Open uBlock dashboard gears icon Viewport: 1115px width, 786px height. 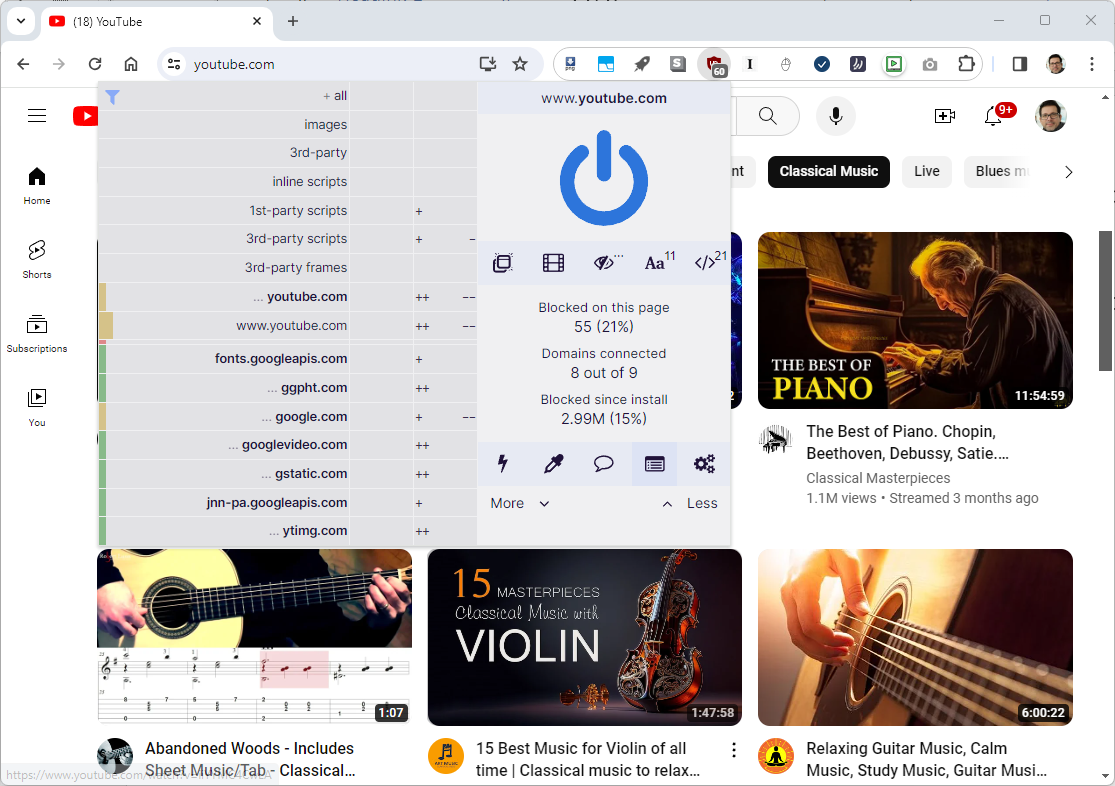(705, 464)
